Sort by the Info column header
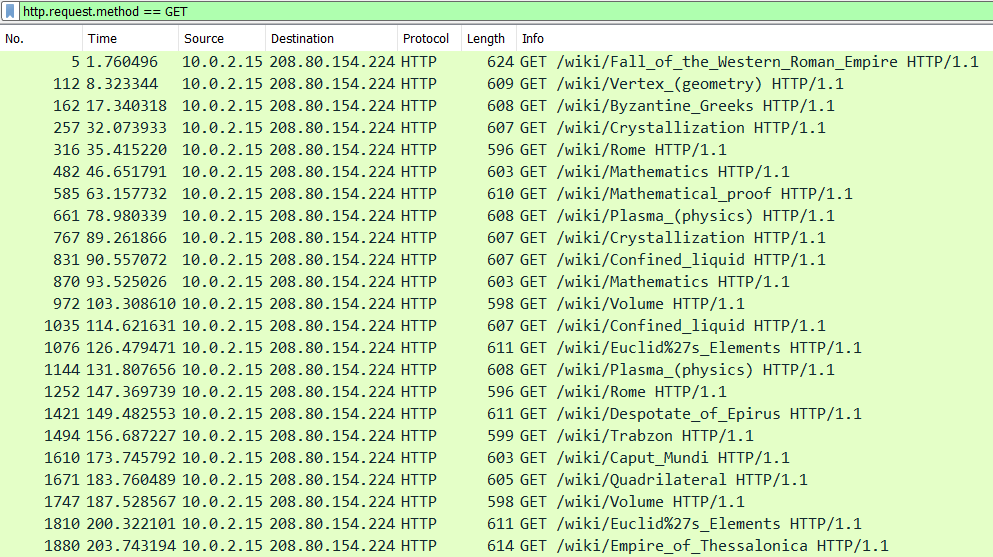Screen dimensions: 993x557 point(755,39)
